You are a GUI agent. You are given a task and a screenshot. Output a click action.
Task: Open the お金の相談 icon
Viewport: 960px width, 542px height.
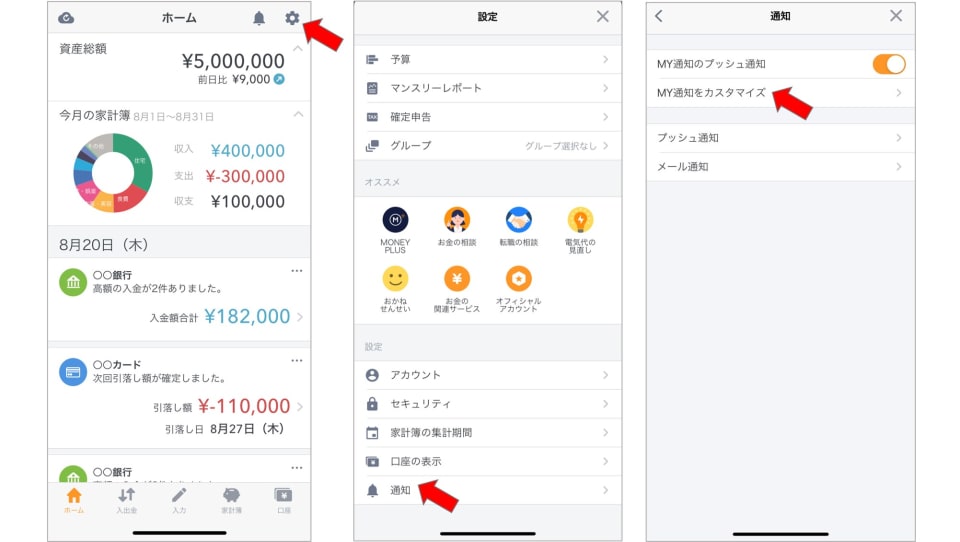pos(457,220)
